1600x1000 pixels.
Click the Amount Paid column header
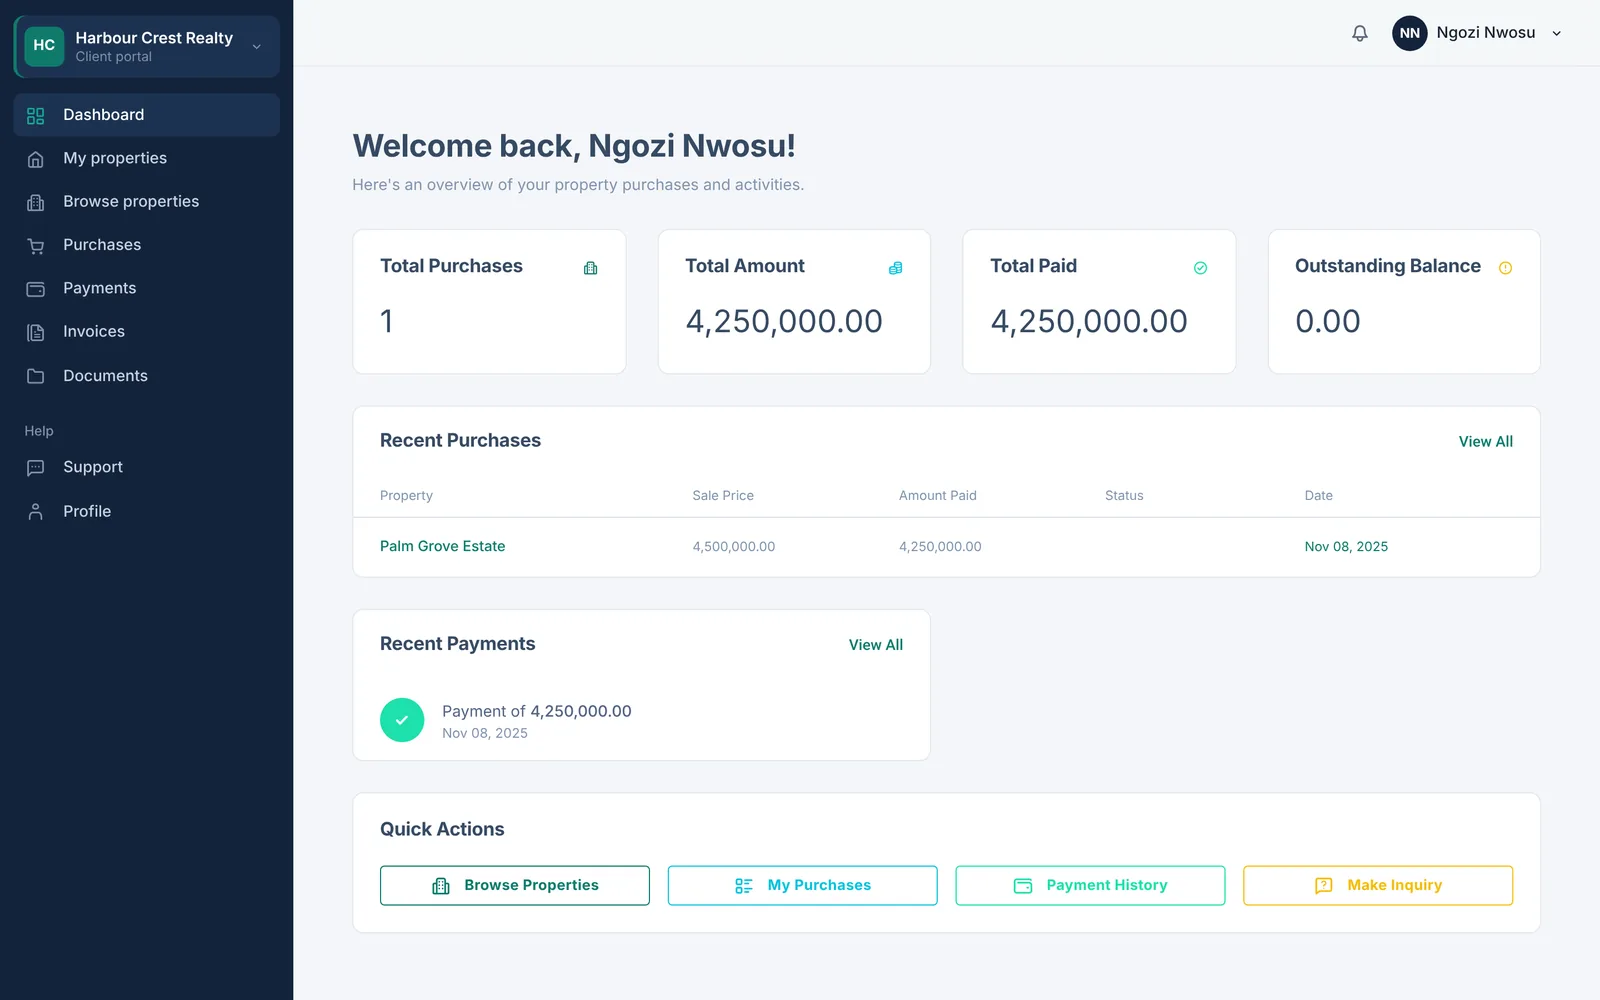pos(938,496)
